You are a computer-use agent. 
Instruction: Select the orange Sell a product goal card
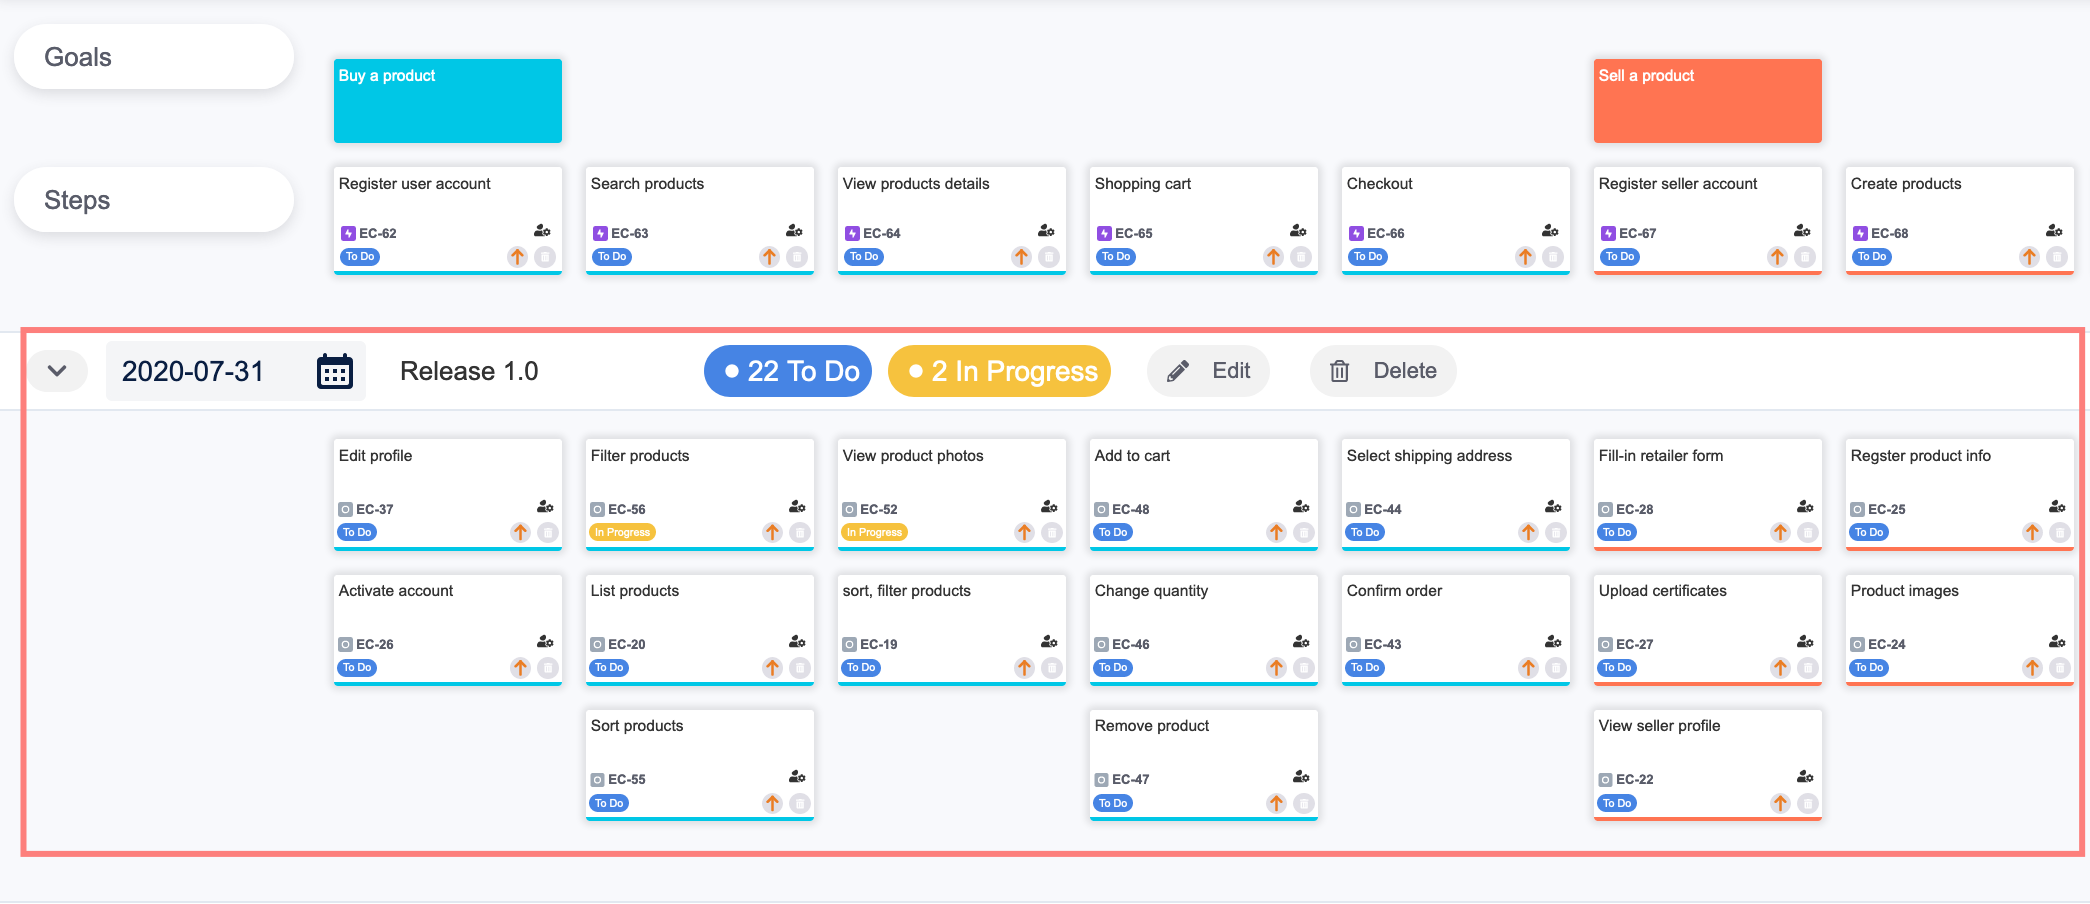coord(1707,101)
